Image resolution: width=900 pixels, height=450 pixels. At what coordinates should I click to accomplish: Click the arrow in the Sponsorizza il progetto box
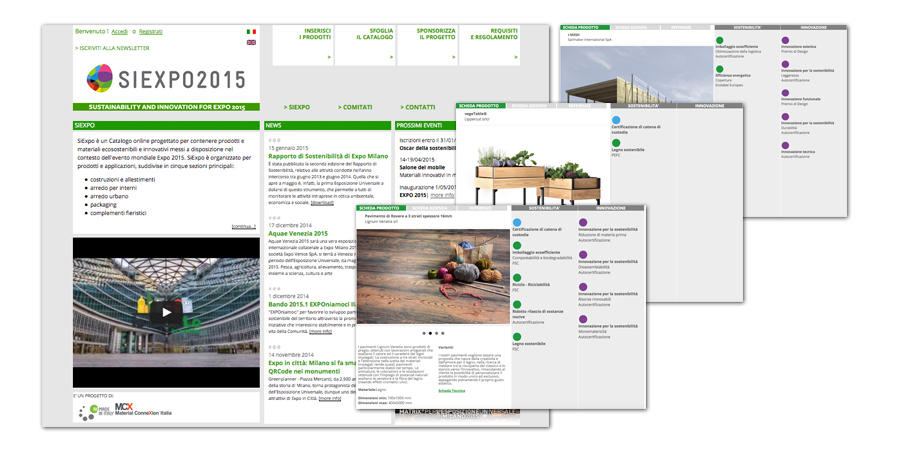coord(453,57)
